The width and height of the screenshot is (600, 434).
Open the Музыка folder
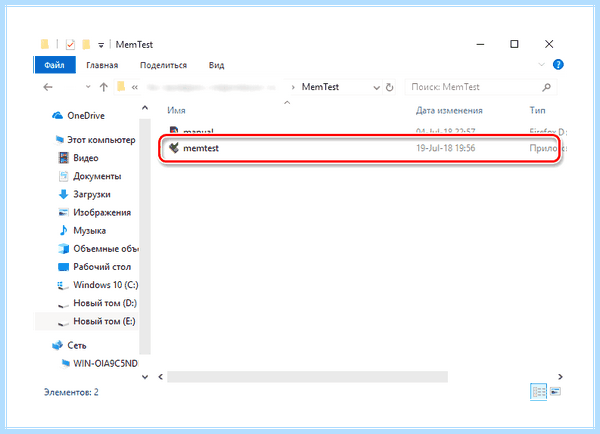[89, 230]
